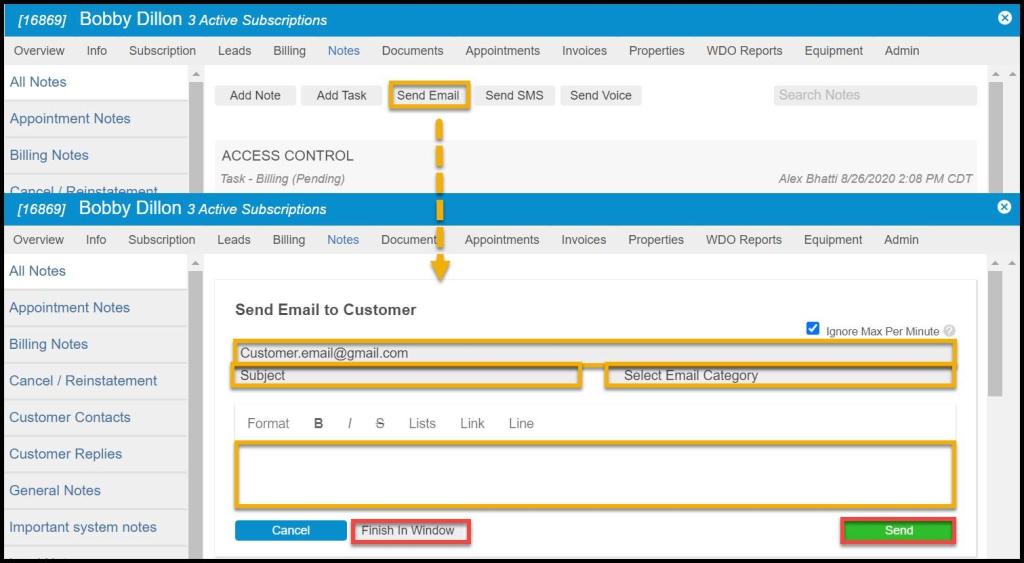This screenshot has height=563, width=1024.
Task: Uncheck the Ignore Max Per Minute checkbox
Action: [x=813, y=329]
